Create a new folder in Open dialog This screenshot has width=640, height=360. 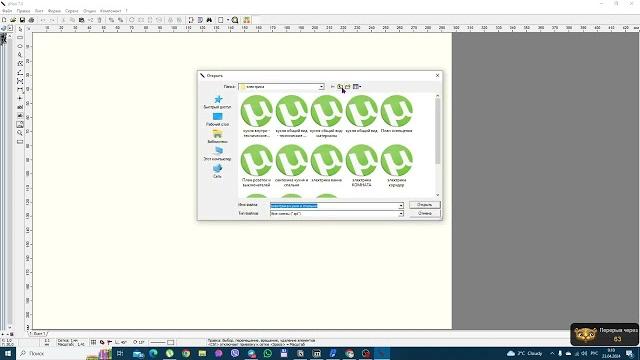tap(347, 87)
